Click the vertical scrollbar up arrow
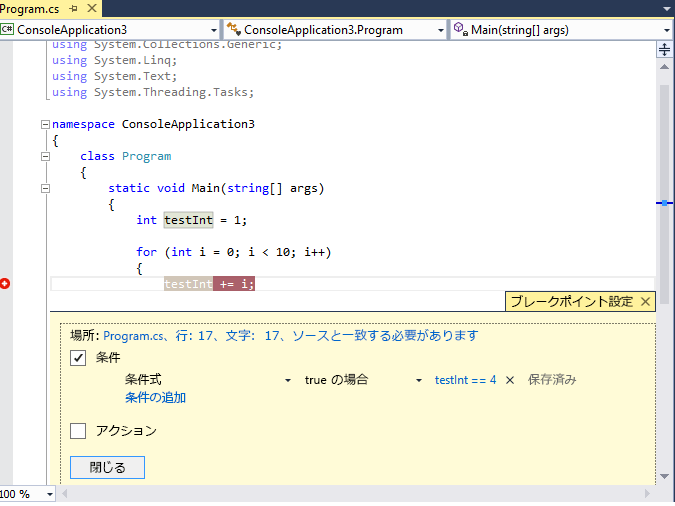This screenshot has height=506, width=675. click(664, 67)
